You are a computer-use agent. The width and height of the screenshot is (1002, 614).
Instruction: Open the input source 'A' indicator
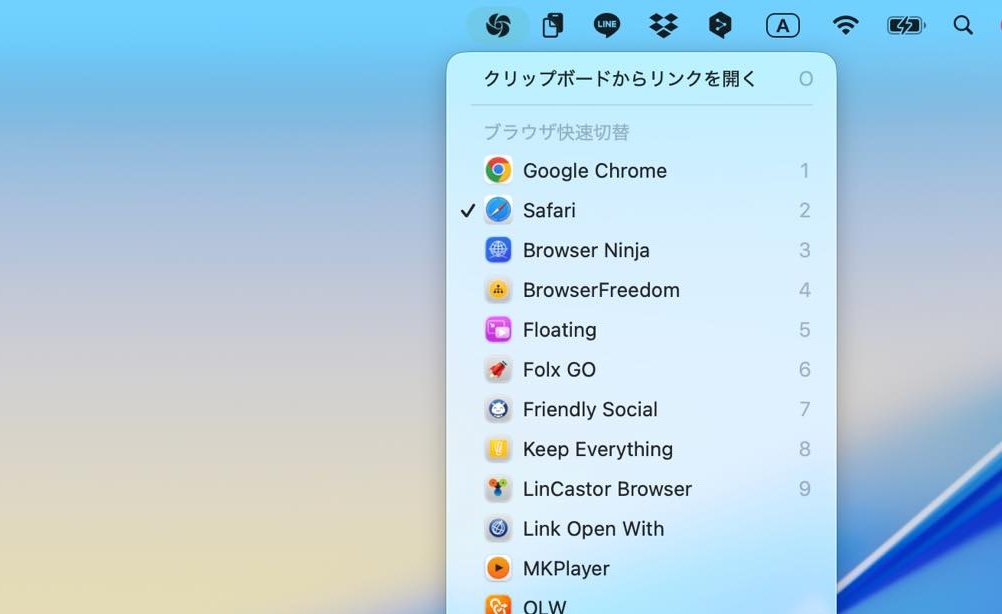[782, 25]
